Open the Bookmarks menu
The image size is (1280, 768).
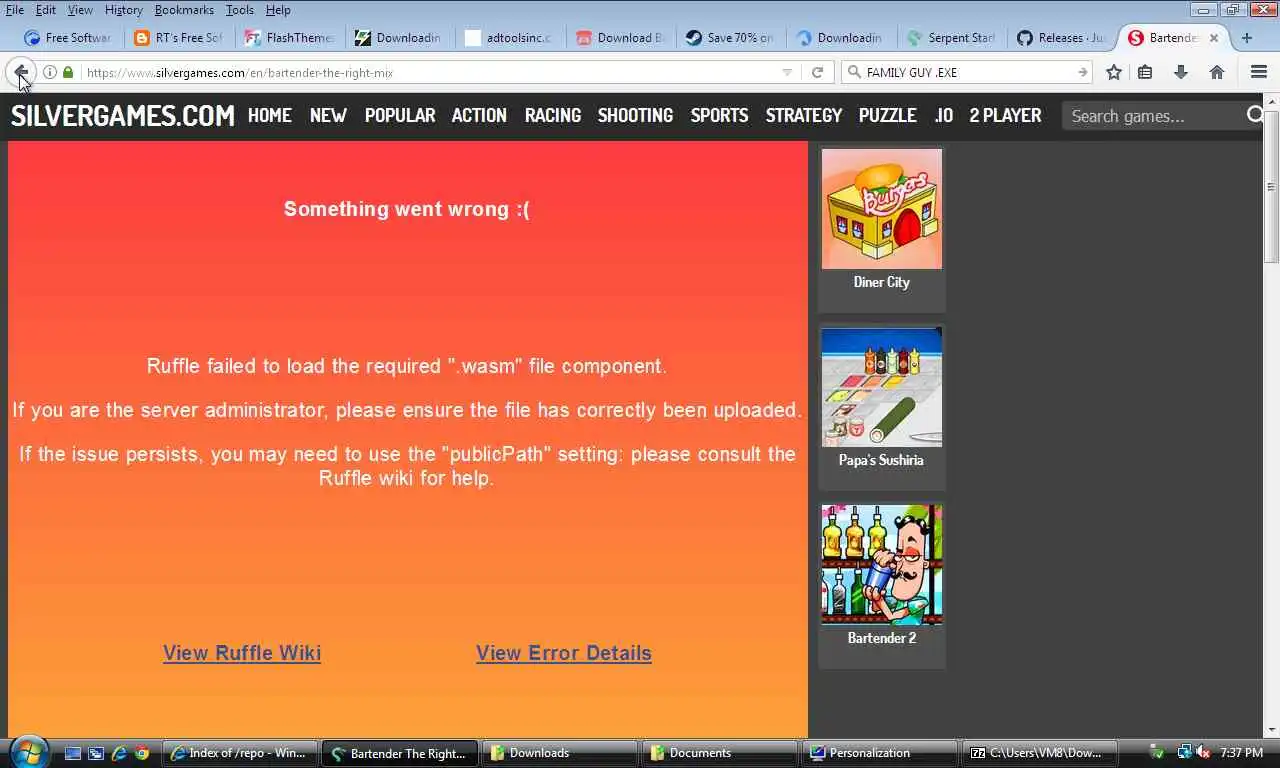pos(184,10)
